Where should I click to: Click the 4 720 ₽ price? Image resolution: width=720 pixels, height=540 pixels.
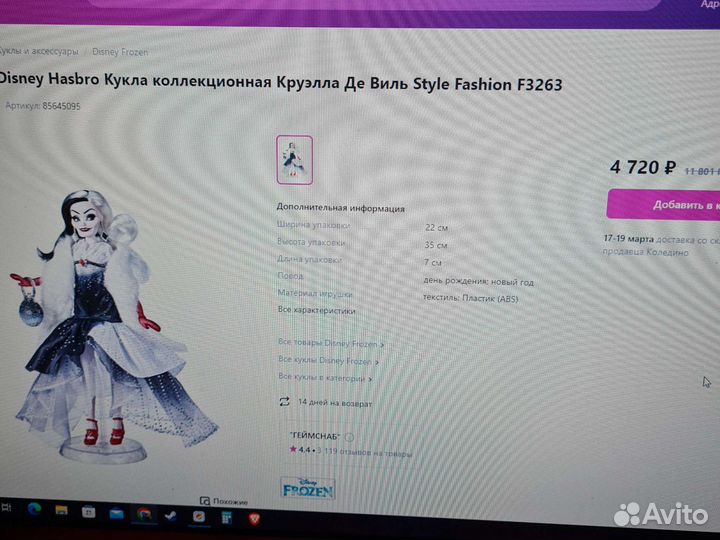point(643,167)
